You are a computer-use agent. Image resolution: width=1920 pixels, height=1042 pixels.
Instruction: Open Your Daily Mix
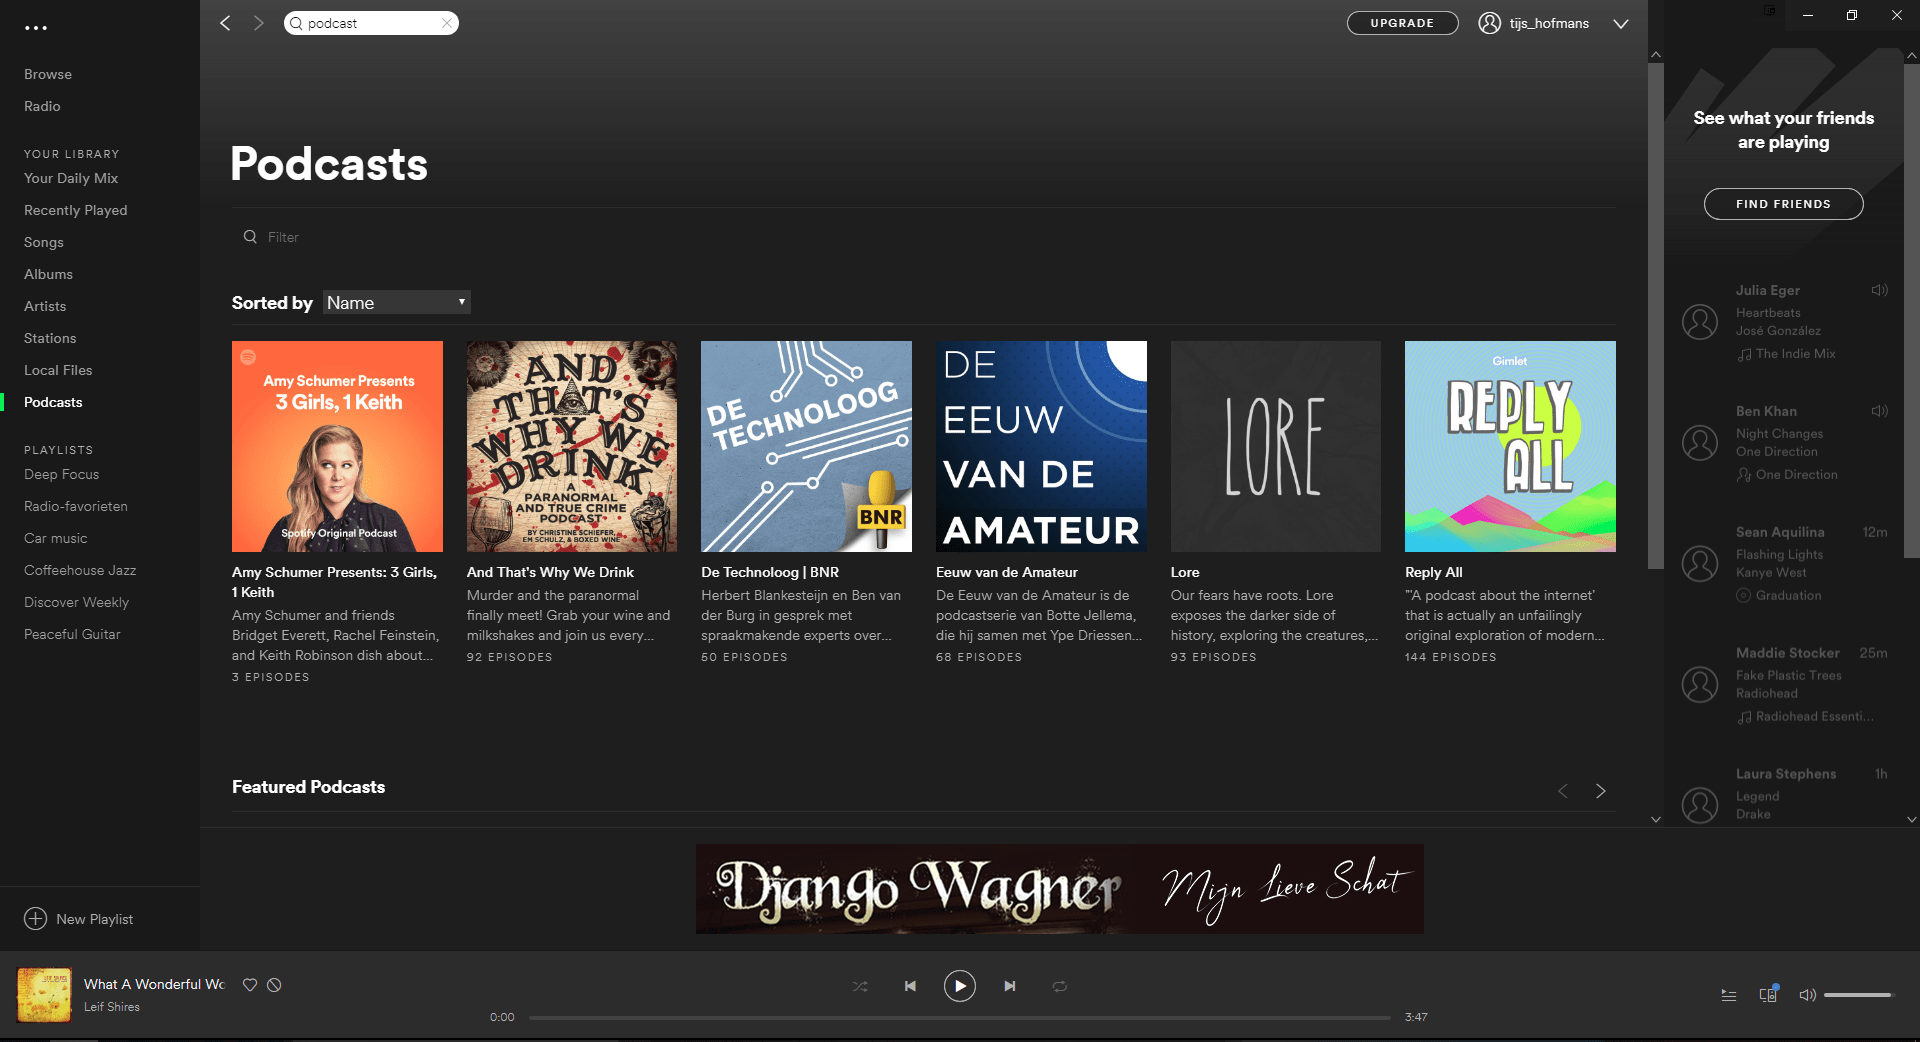click(x=71, y=178)
